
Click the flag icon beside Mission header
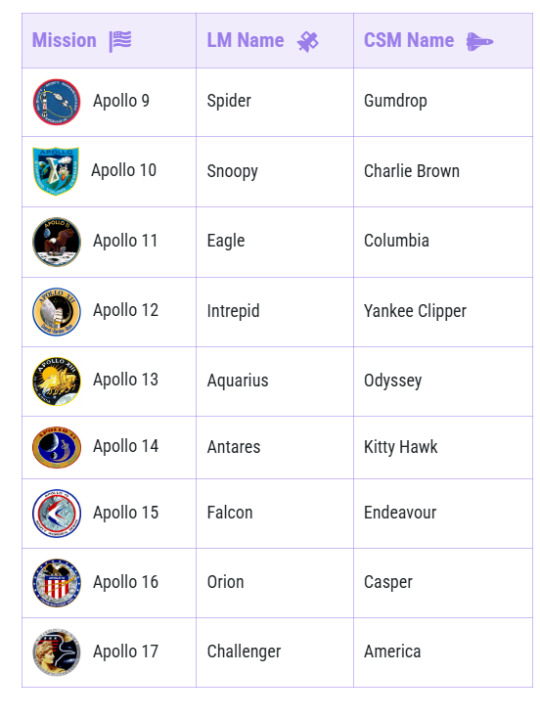pos(120,41)
